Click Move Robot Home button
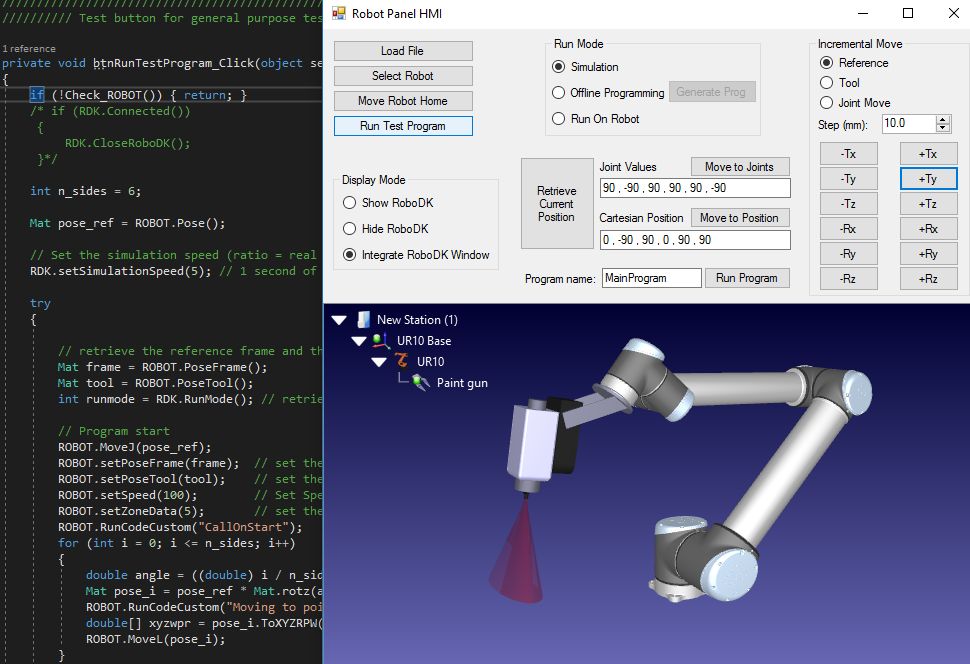This screenshot has width=970, height=664. tap(403, 101)
